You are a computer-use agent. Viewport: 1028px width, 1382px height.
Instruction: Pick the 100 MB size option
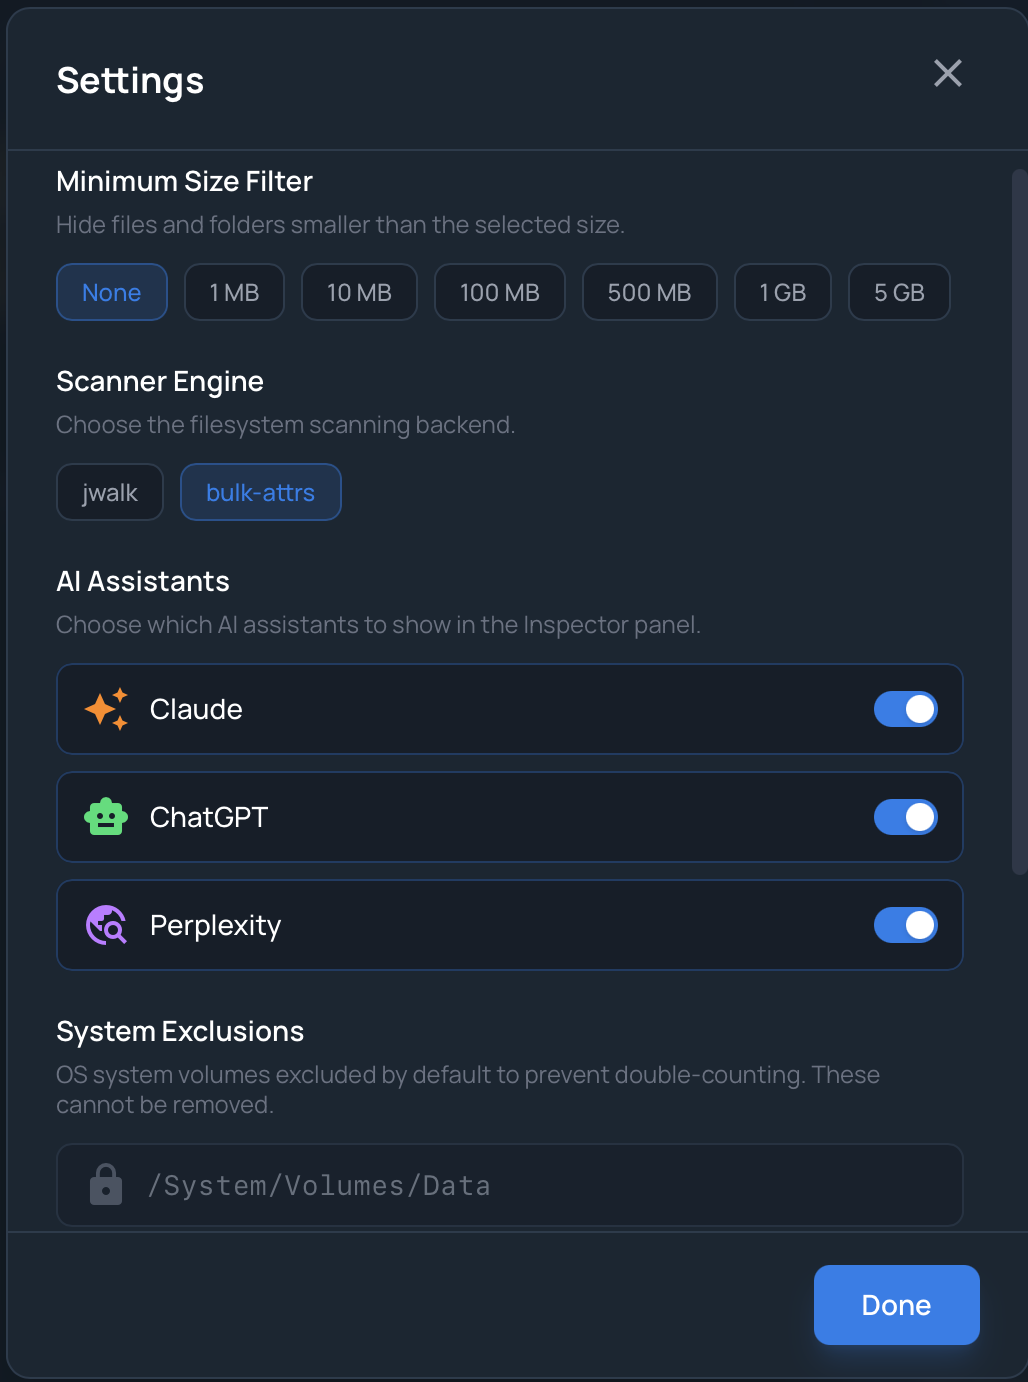[x=499, y=292]
